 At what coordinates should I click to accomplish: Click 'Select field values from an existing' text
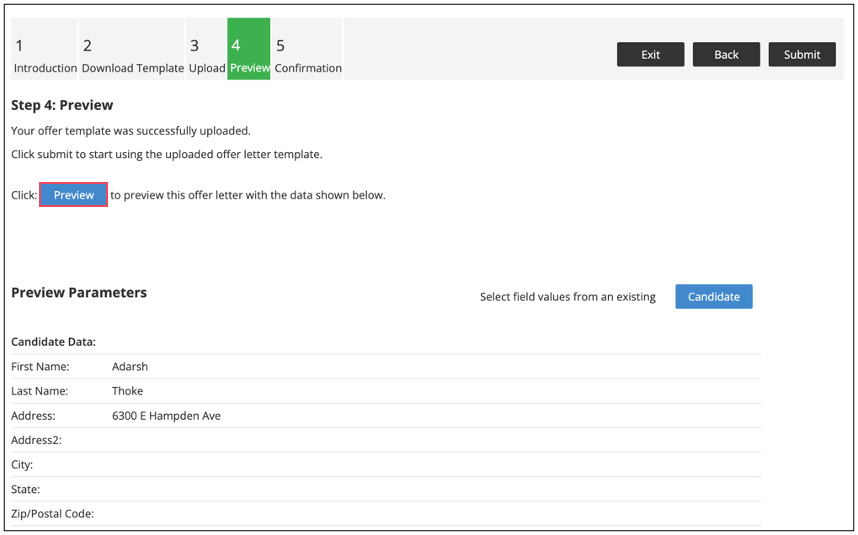click(567, 297)
